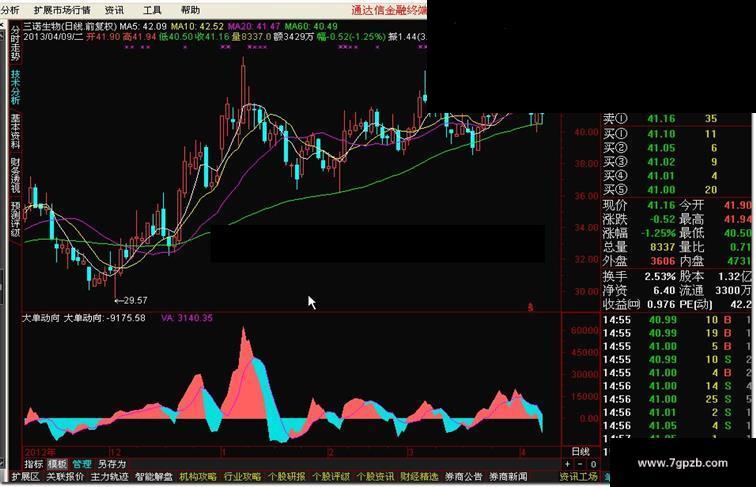Viewport: 756px width, 487px height.
Task: Click the 换手 2.53% value
Action: pyautogui.click(x=660, y=277)
